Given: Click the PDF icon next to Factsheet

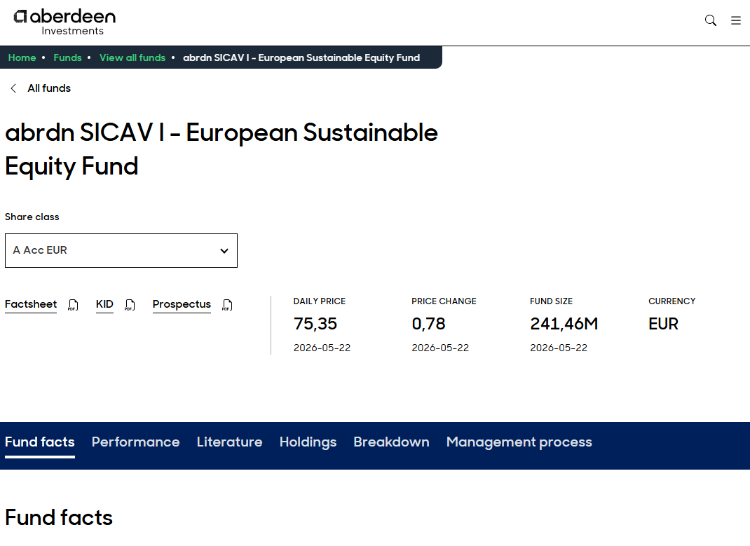Looking at the screenshot, I should (x=73, y=305).
